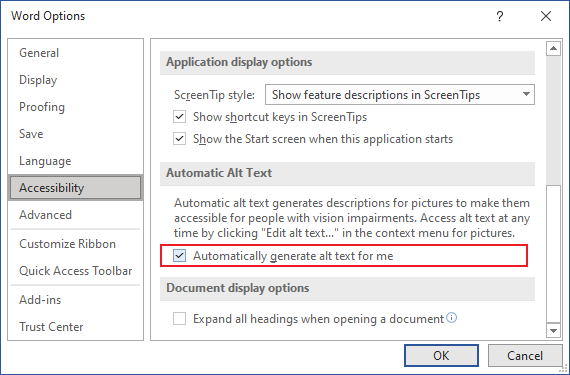Go to Proofing options
Screen dimensions: 570x375
42,107
